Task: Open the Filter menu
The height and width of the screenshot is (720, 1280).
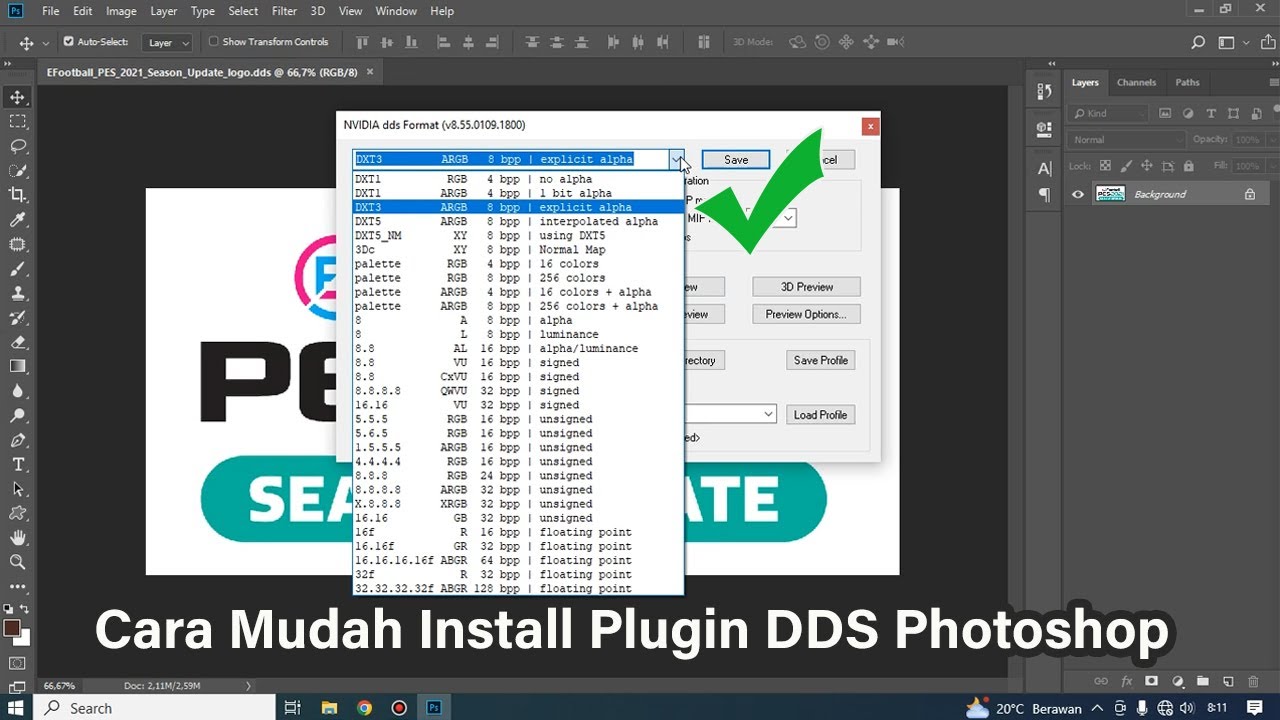Action: click(x=285, y=11)
